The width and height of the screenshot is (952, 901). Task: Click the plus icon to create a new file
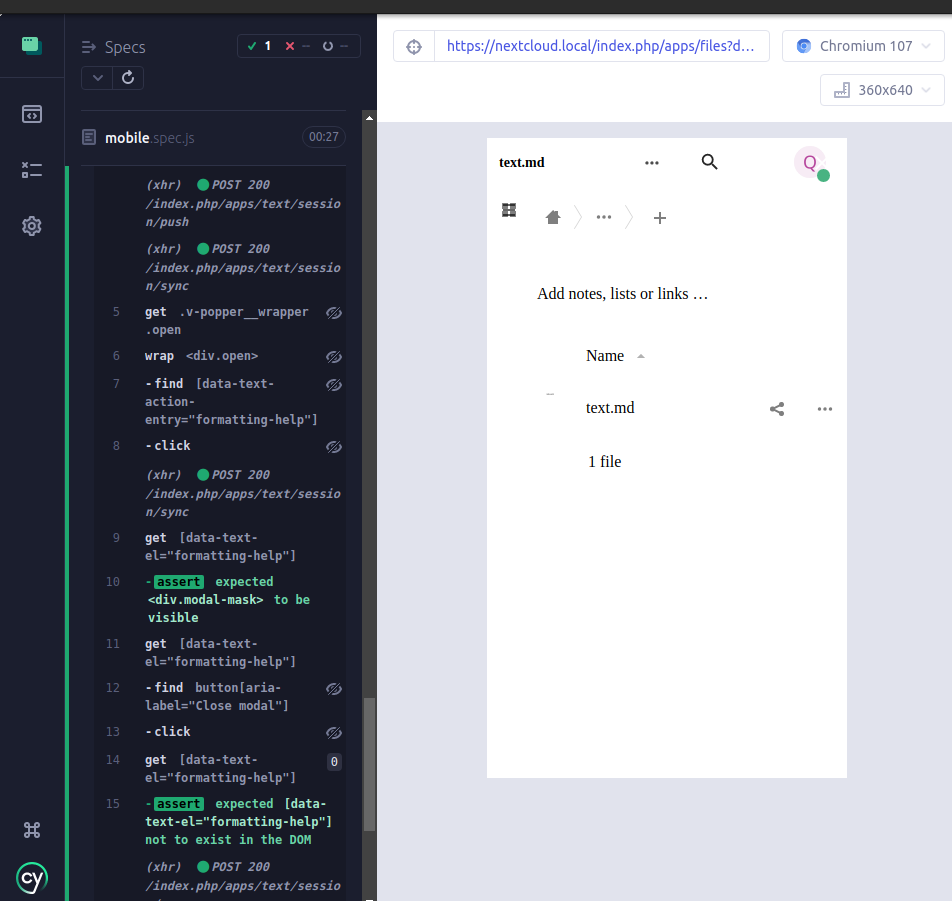pos(659,217)
